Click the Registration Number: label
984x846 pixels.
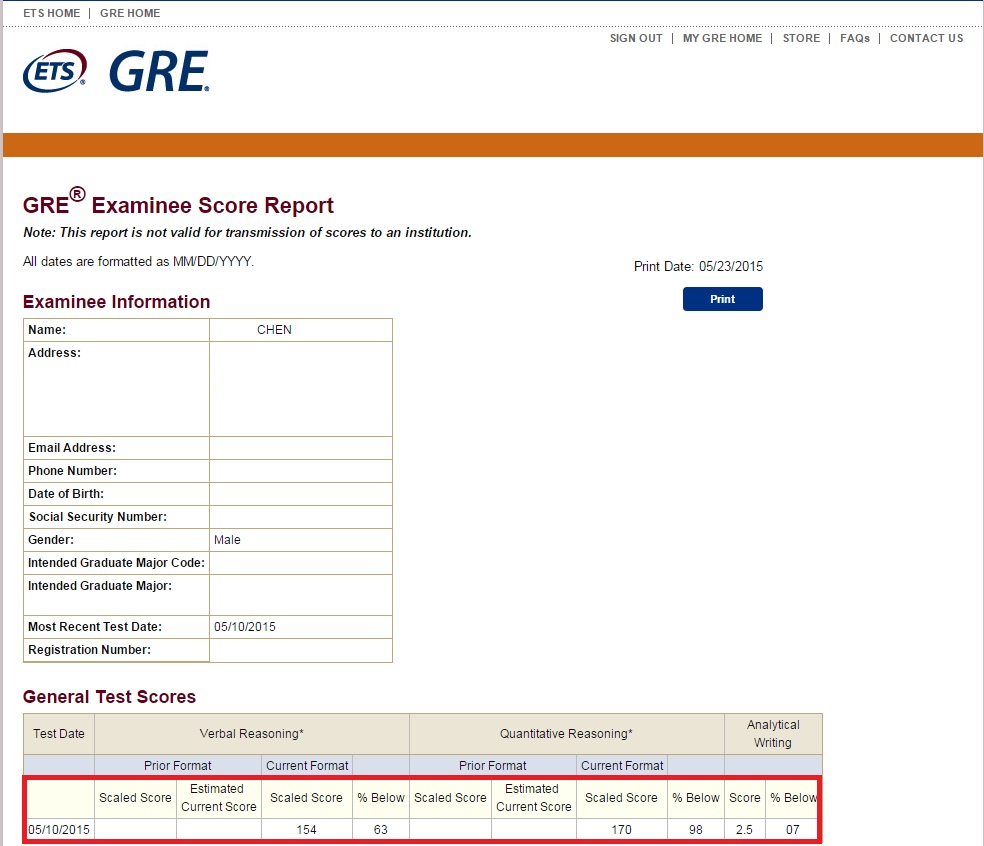[x=90, y=650]
